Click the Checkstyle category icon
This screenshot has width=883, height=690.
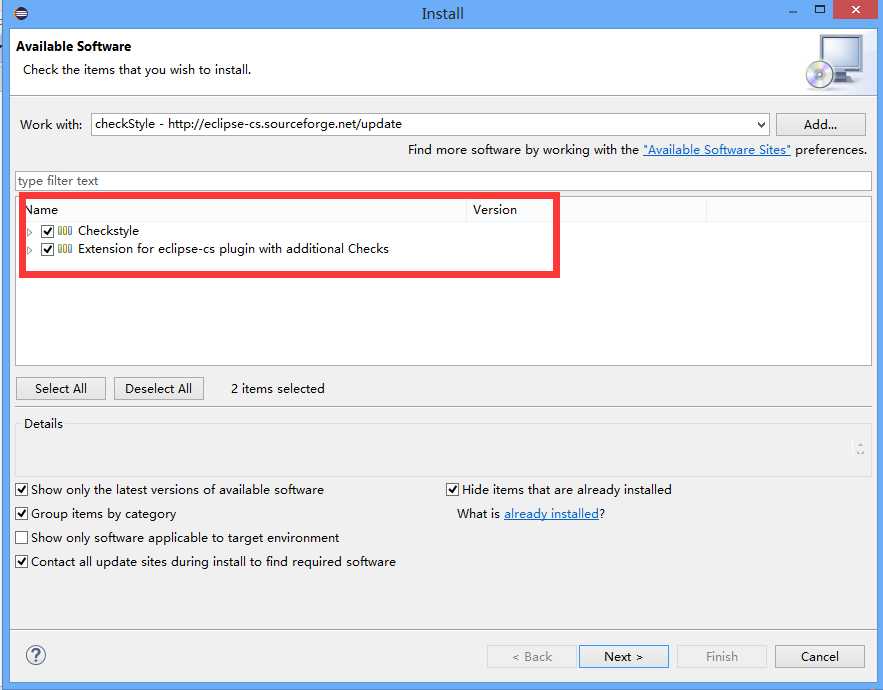point(65,230)
